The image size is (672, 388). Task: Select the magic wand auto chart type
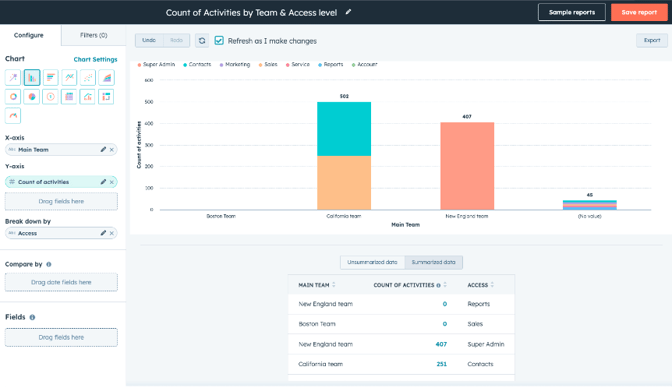tap(13, 78)
